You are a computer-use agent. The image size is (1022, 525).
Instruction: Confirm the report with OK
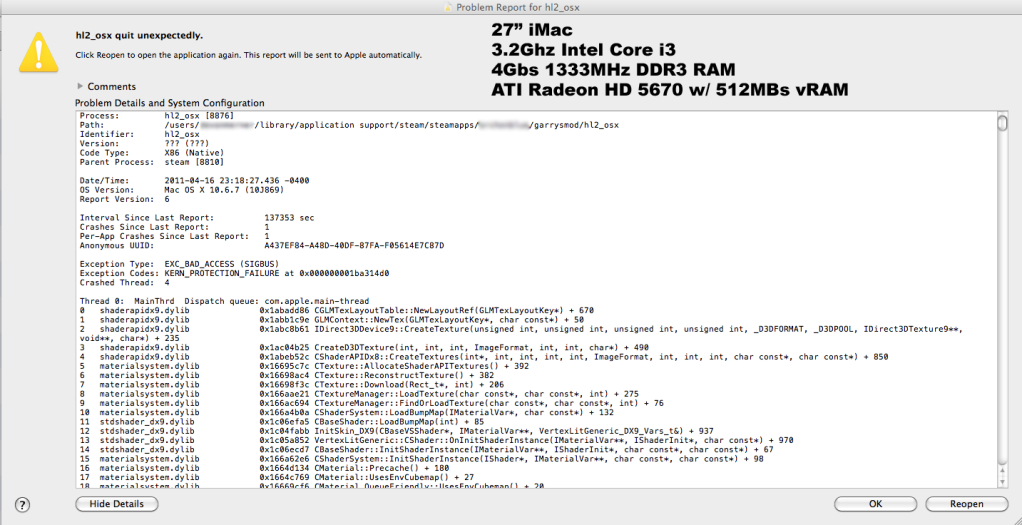coord(875,504)
